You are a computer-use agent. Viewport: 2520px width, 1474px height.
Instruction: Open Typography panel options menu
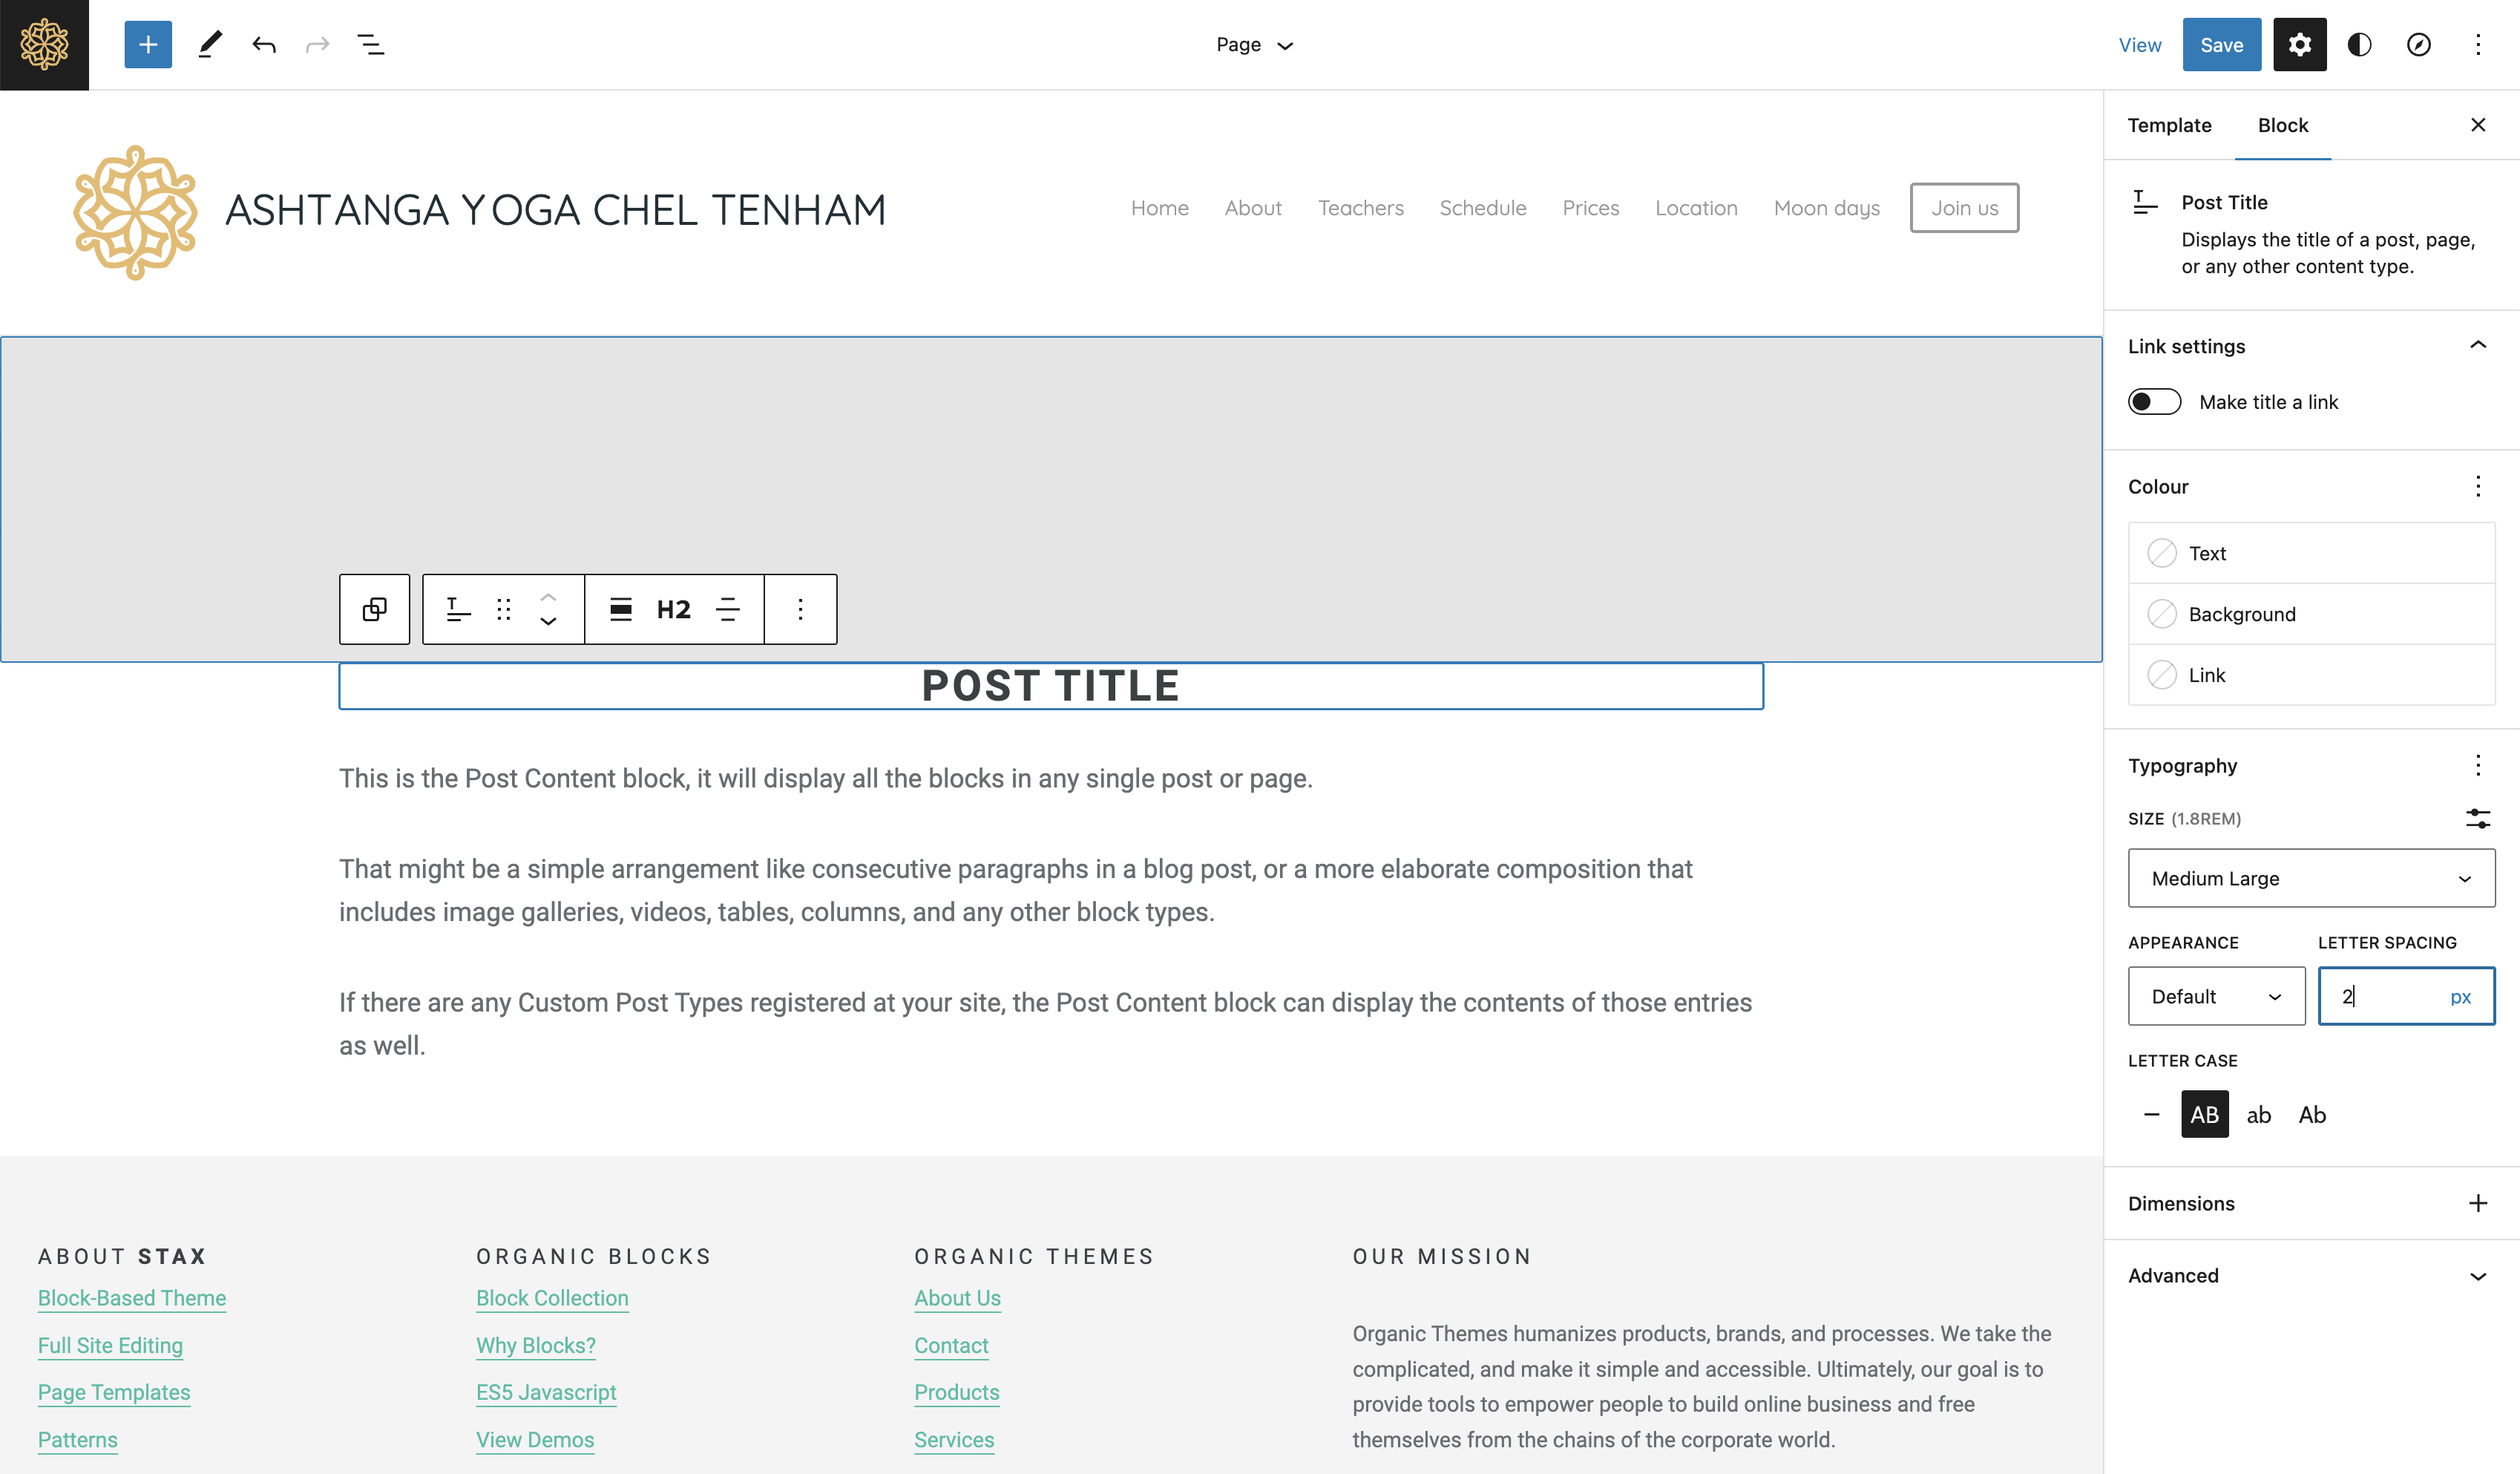(x=2478, y=766)
